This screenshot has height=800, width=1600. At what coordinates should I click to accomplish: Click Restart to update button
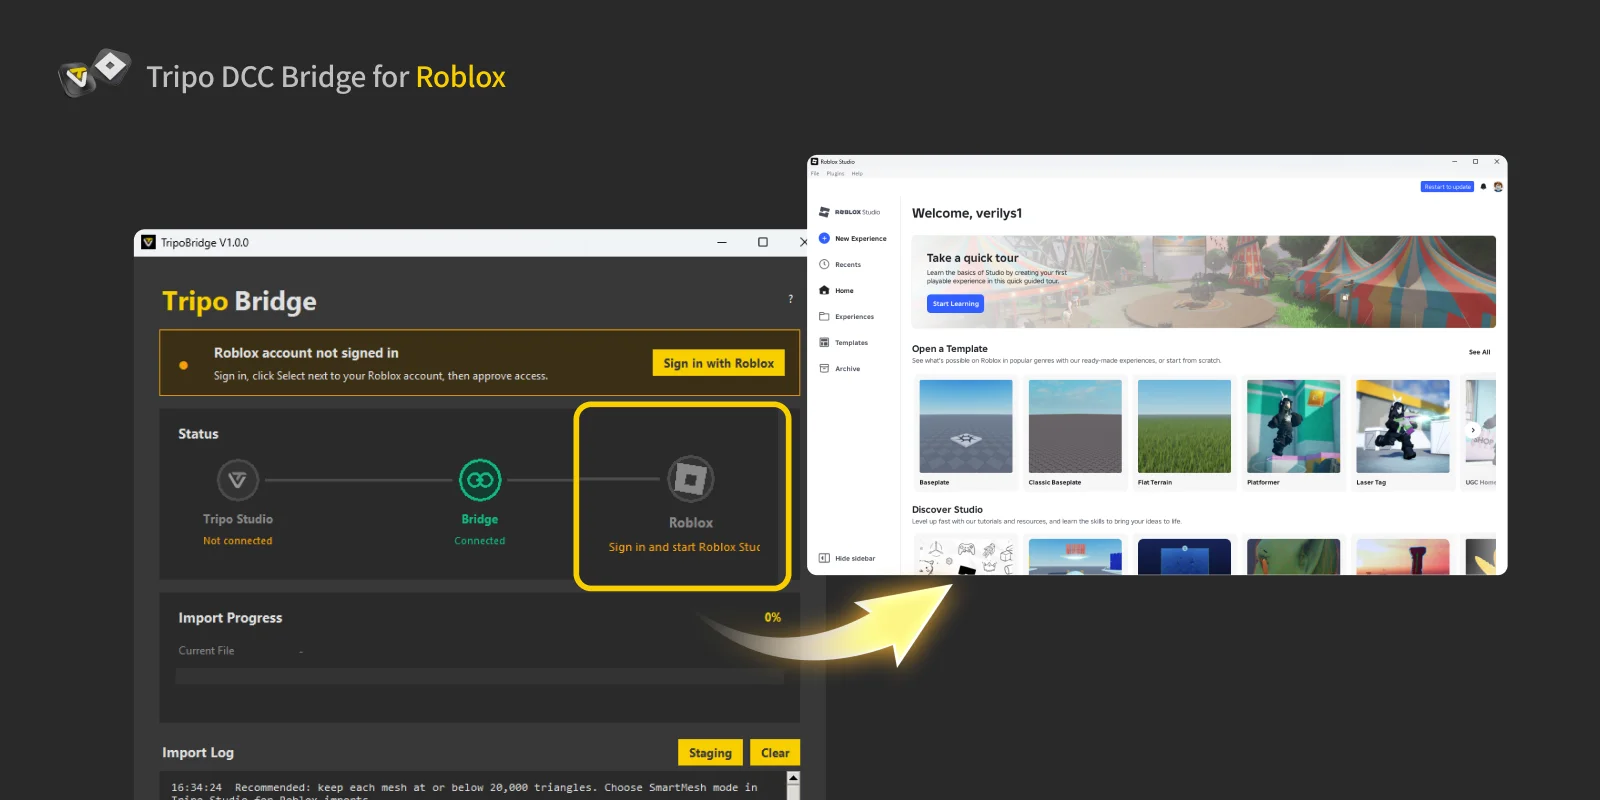(1447, 186)
